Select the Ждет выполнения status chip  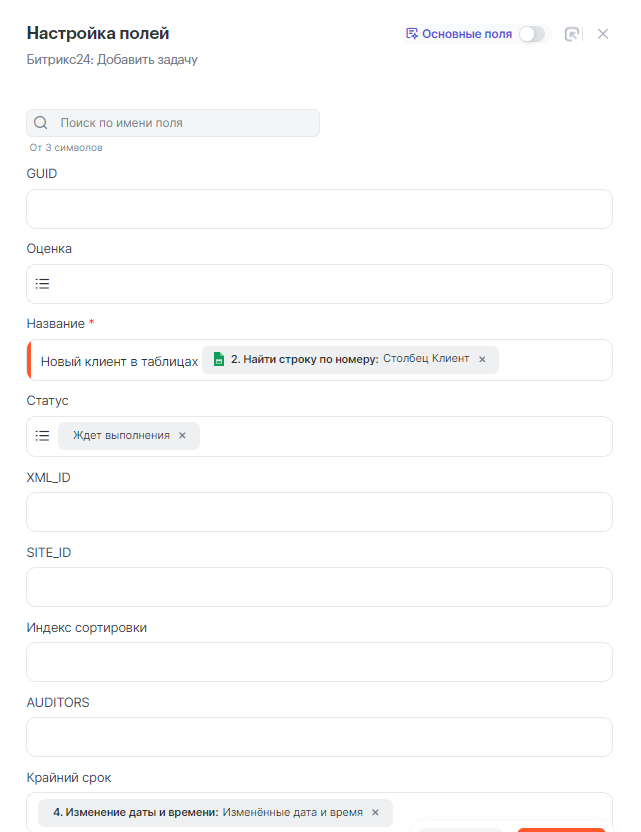pos(120,436)
